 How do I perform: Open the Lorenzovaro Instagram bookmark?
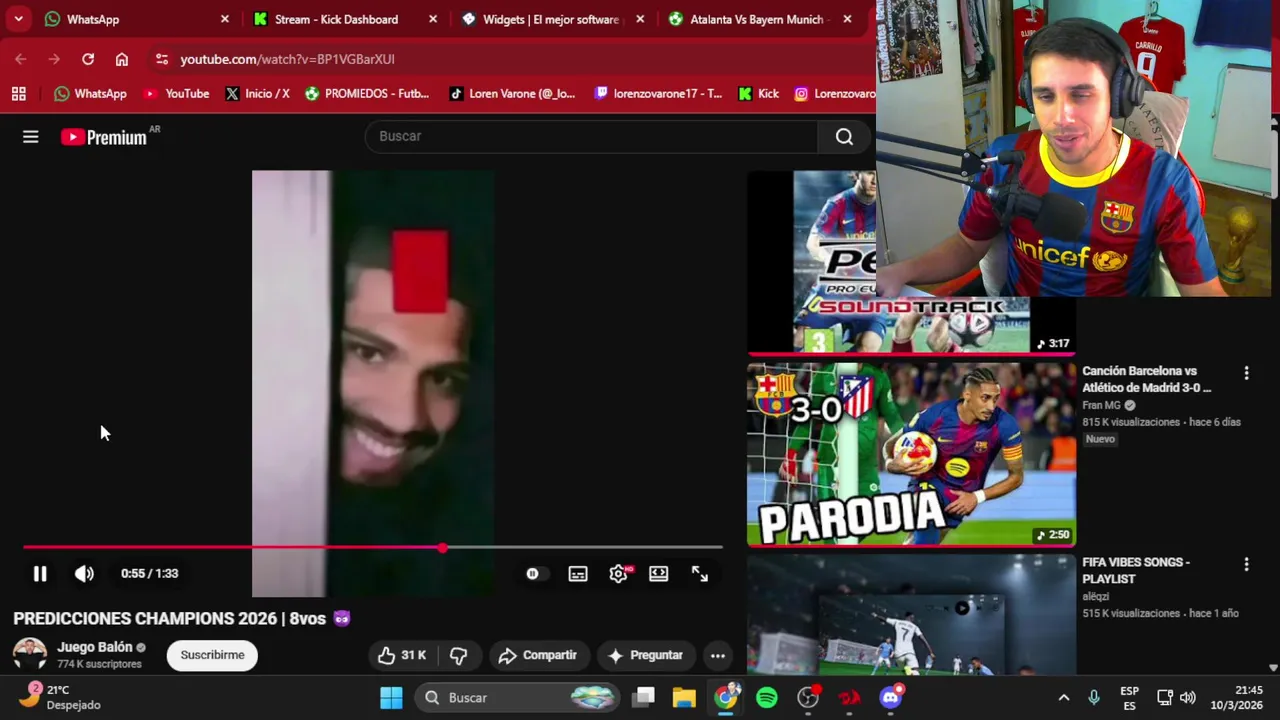(x=835, y=93)
